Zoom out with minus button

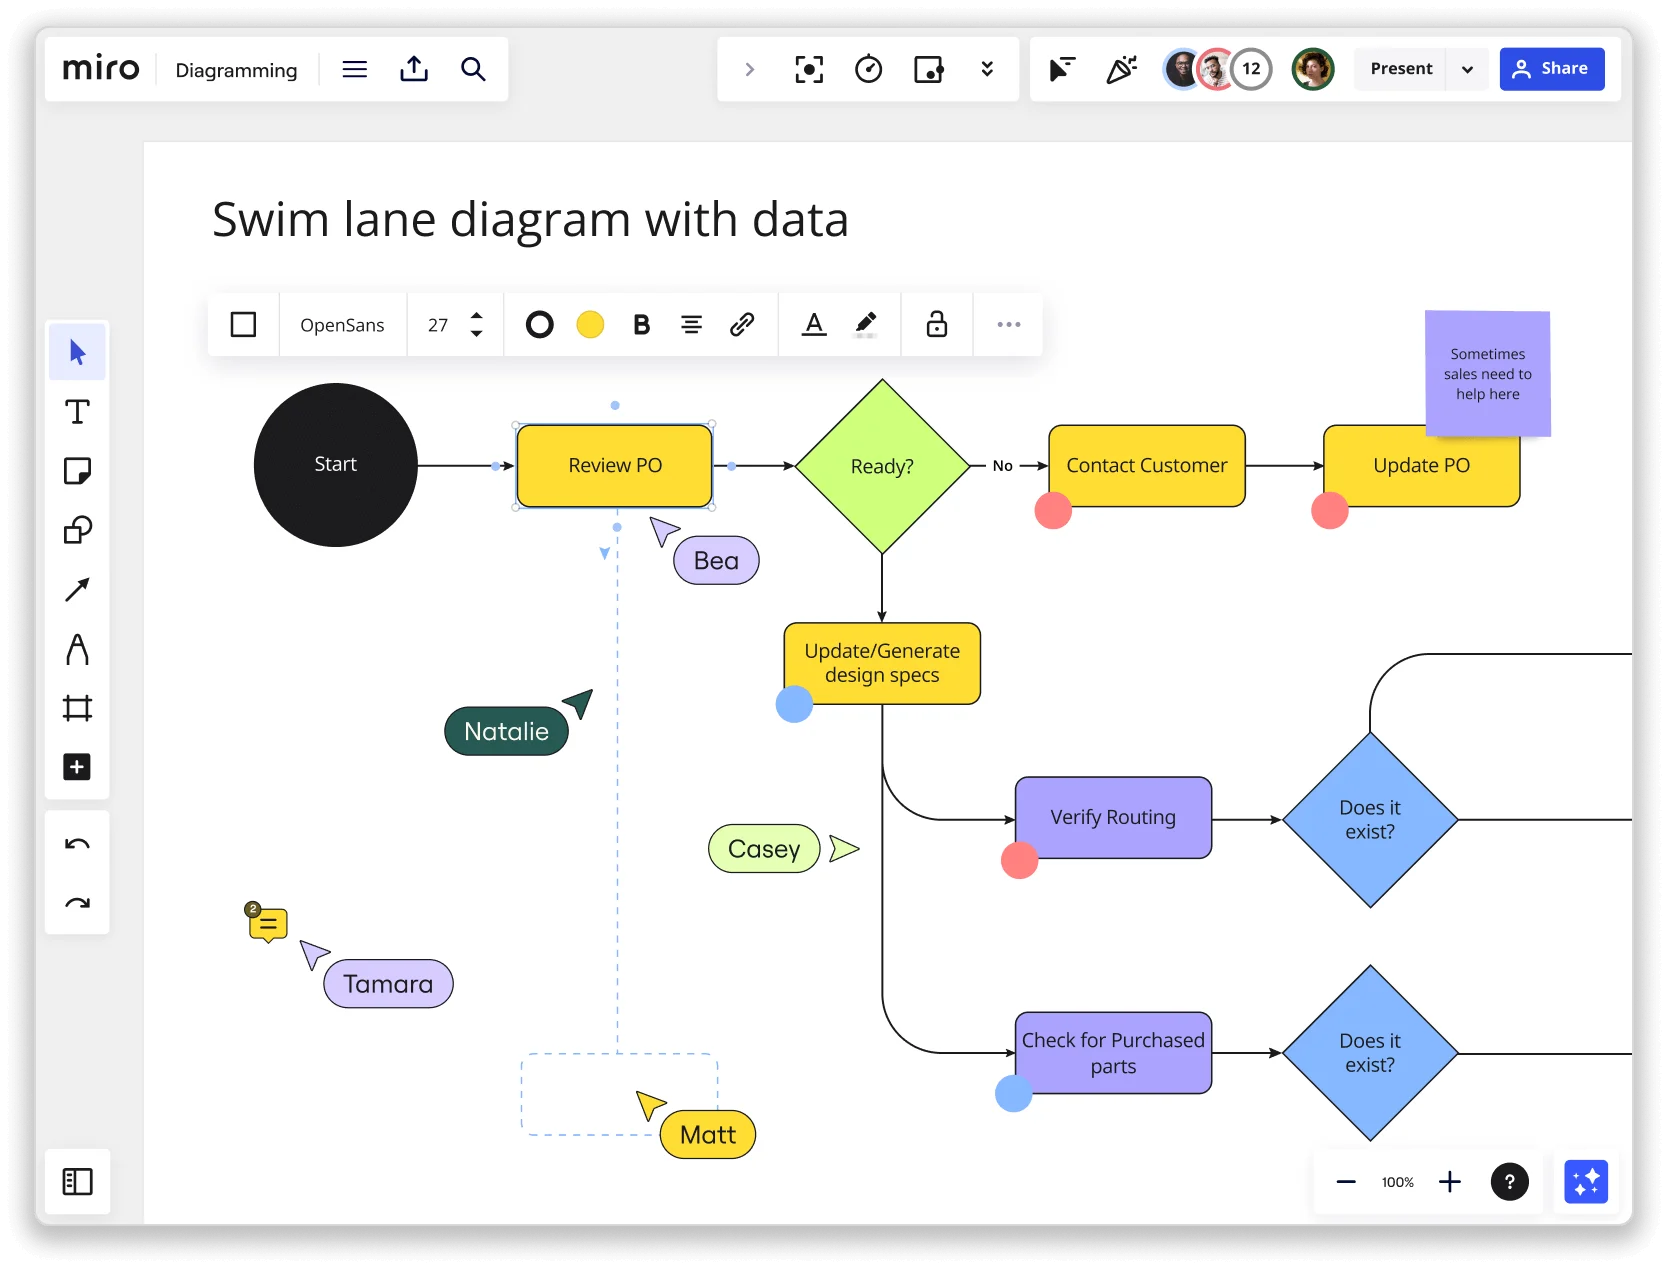[x=1346, y=1182]
